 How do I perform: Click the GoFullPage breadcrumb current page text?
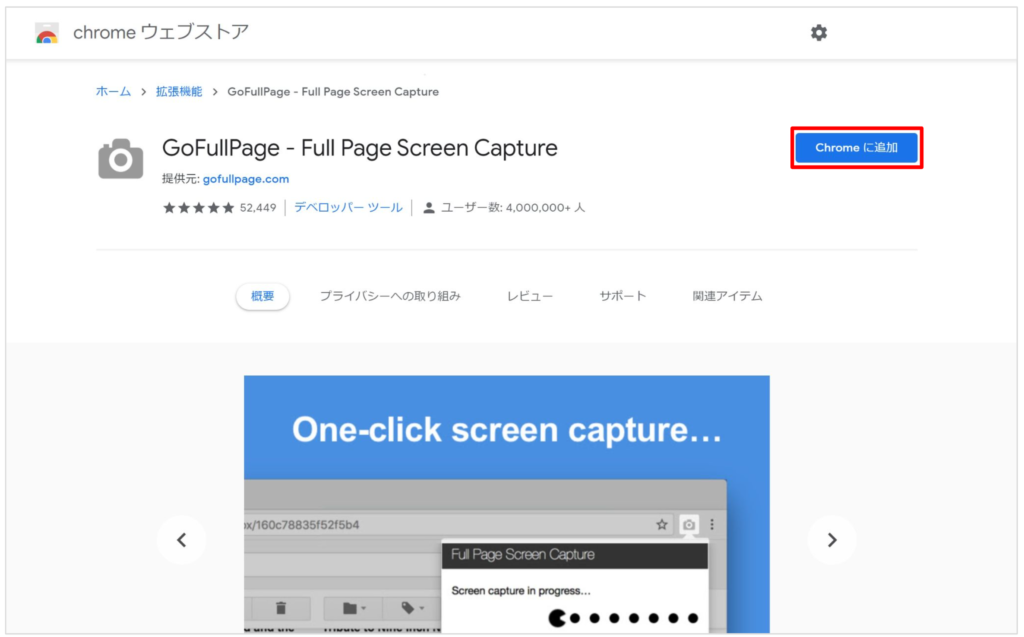coord(333,91)
